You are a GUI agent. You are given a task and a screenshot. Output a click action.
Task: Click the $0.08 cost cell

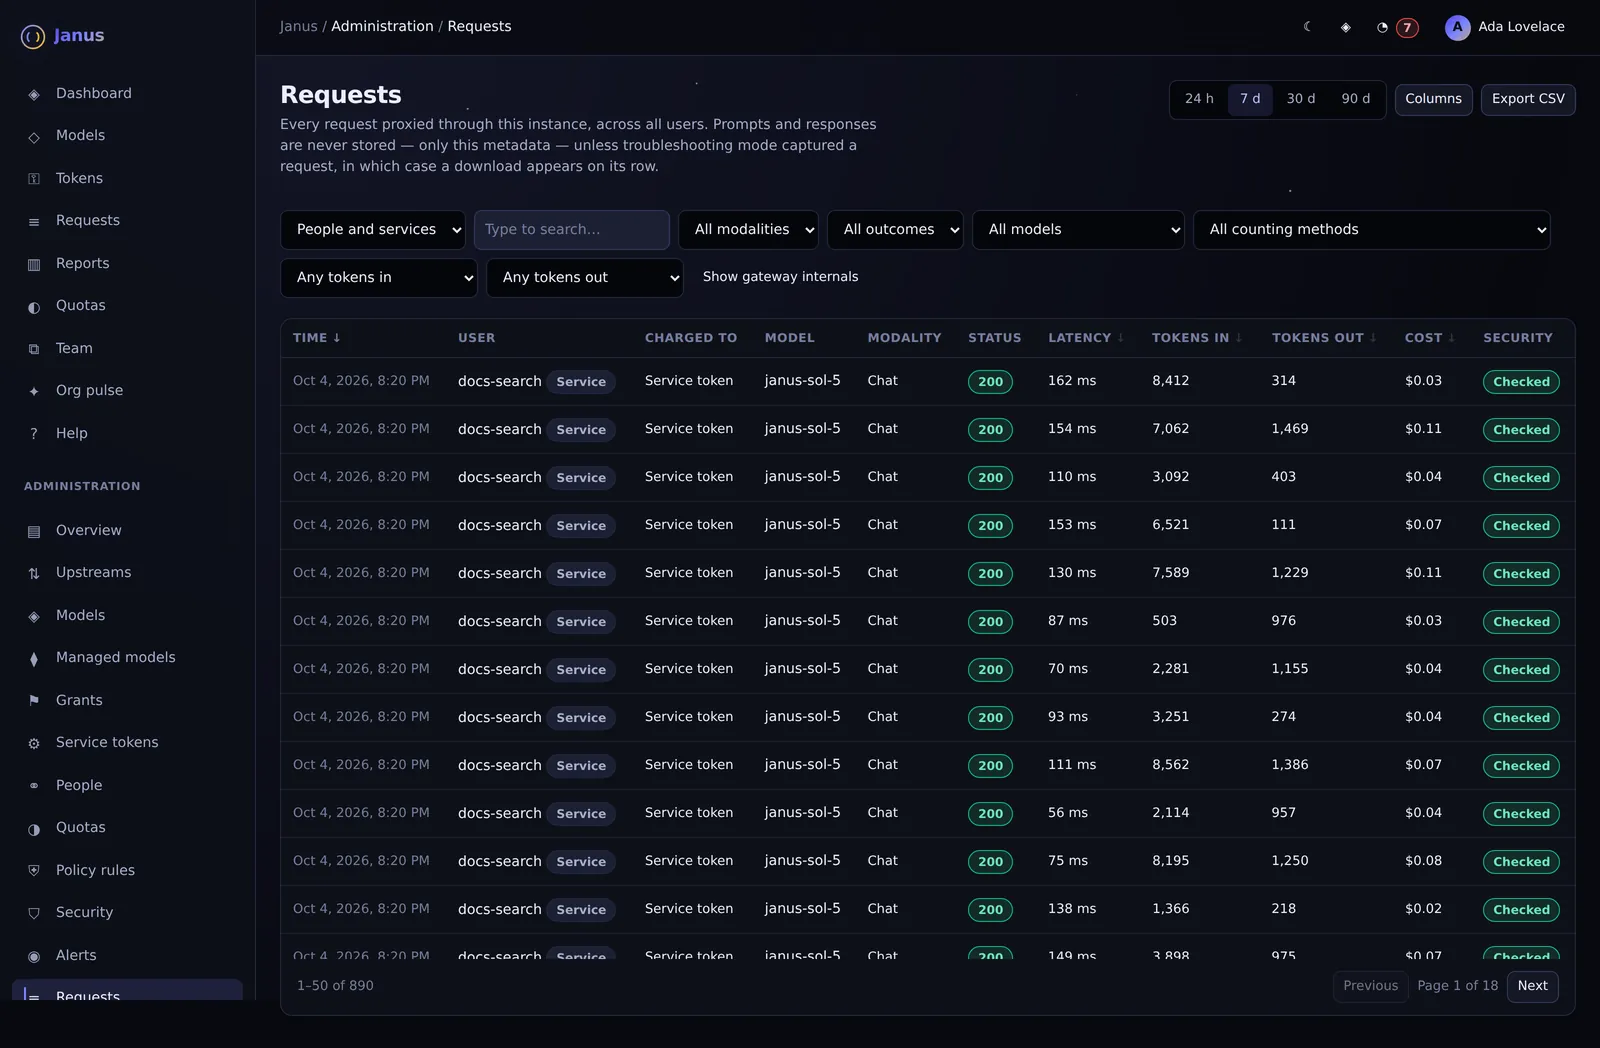(1423, 861)
